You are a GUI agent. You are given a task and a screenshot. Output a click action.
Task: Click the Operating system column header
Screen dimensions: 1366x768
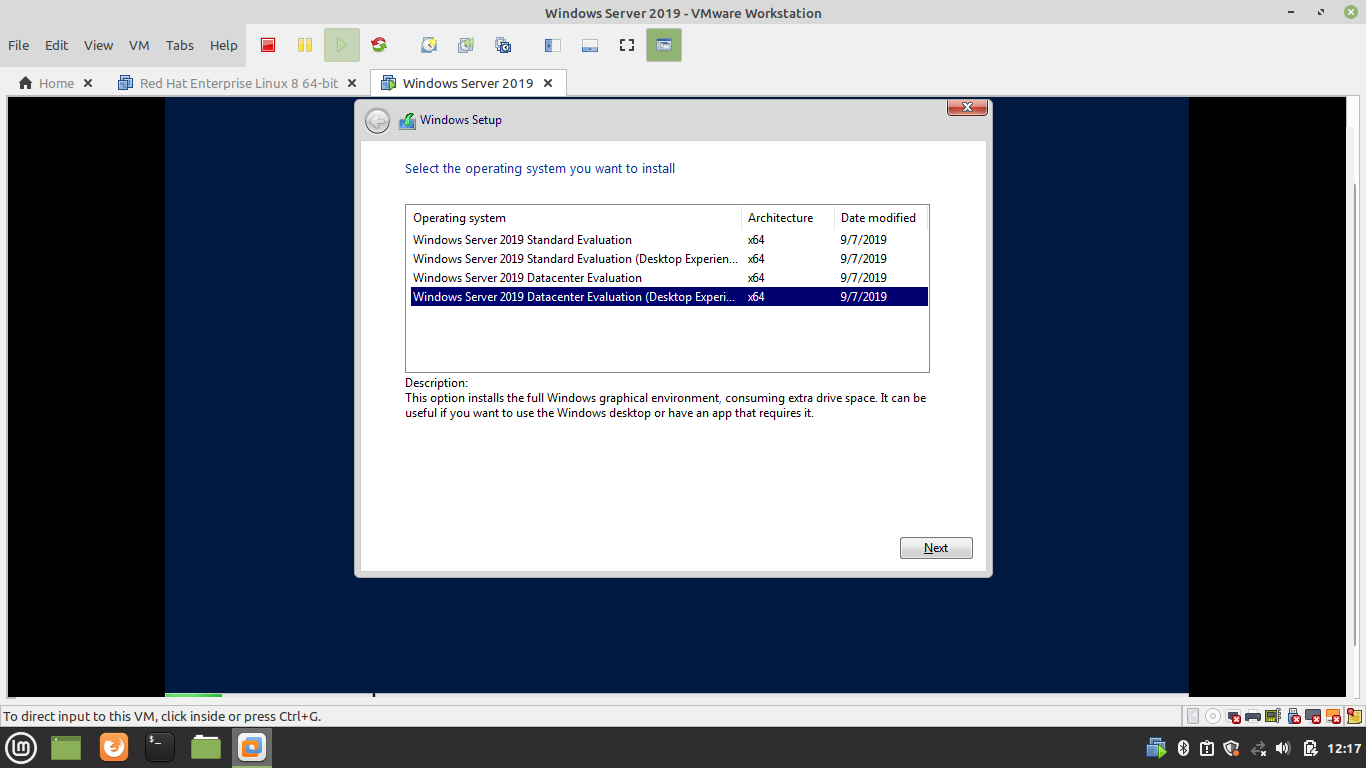pyautogui.click(x=574, y=218)
